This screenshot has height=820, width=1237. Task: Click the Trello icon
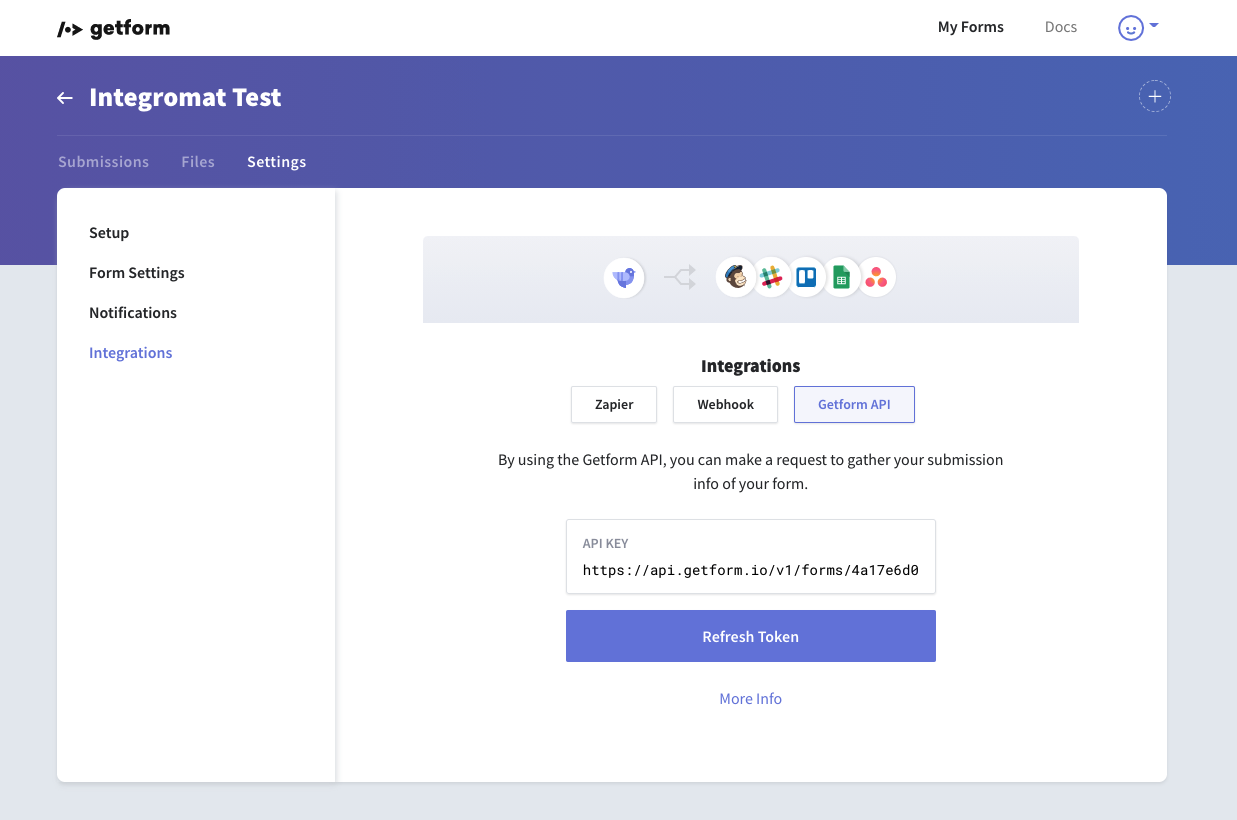pyautogui.click(x=806, y=277)
